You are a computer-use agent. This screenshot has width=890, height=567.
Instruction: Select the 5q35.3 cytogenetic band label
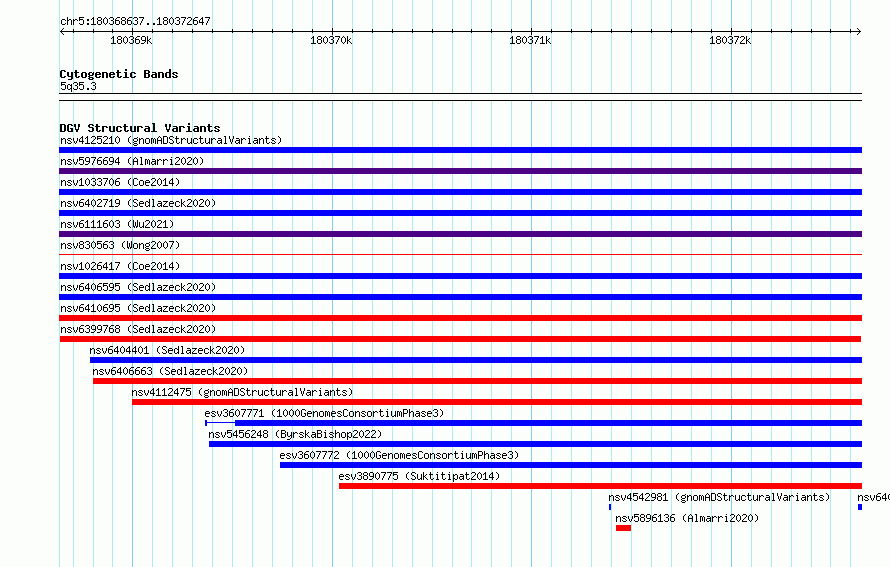[x=78, y=86]
